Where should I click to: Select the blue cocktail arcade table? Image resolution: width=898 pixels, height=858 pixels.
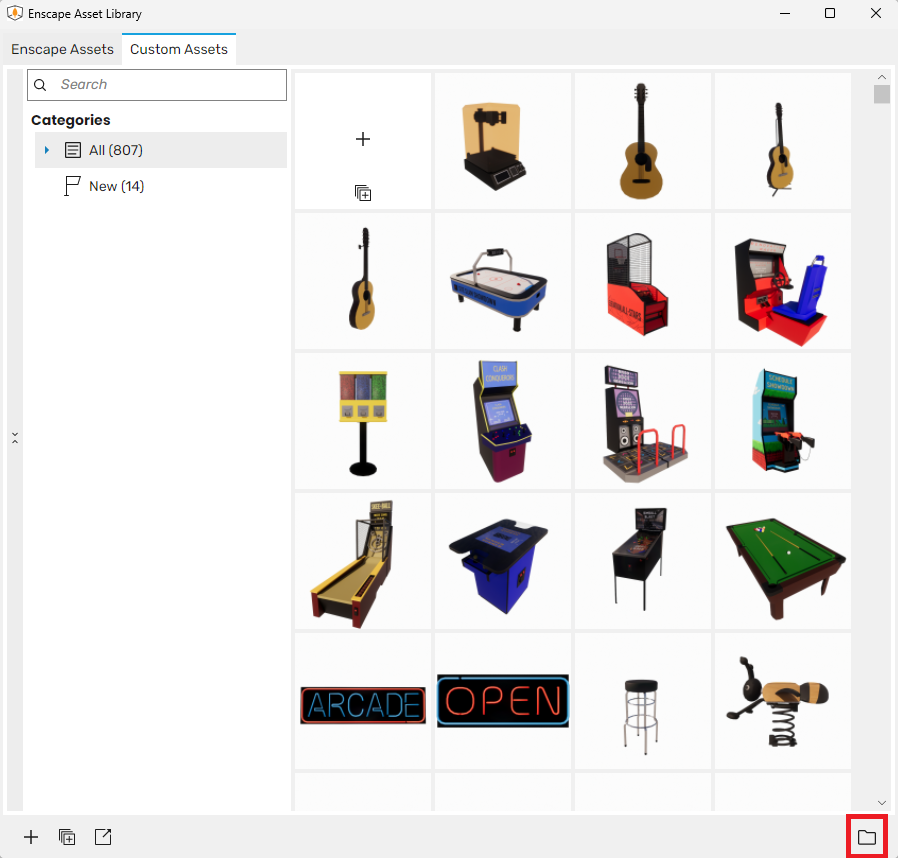tap(503, 561)
